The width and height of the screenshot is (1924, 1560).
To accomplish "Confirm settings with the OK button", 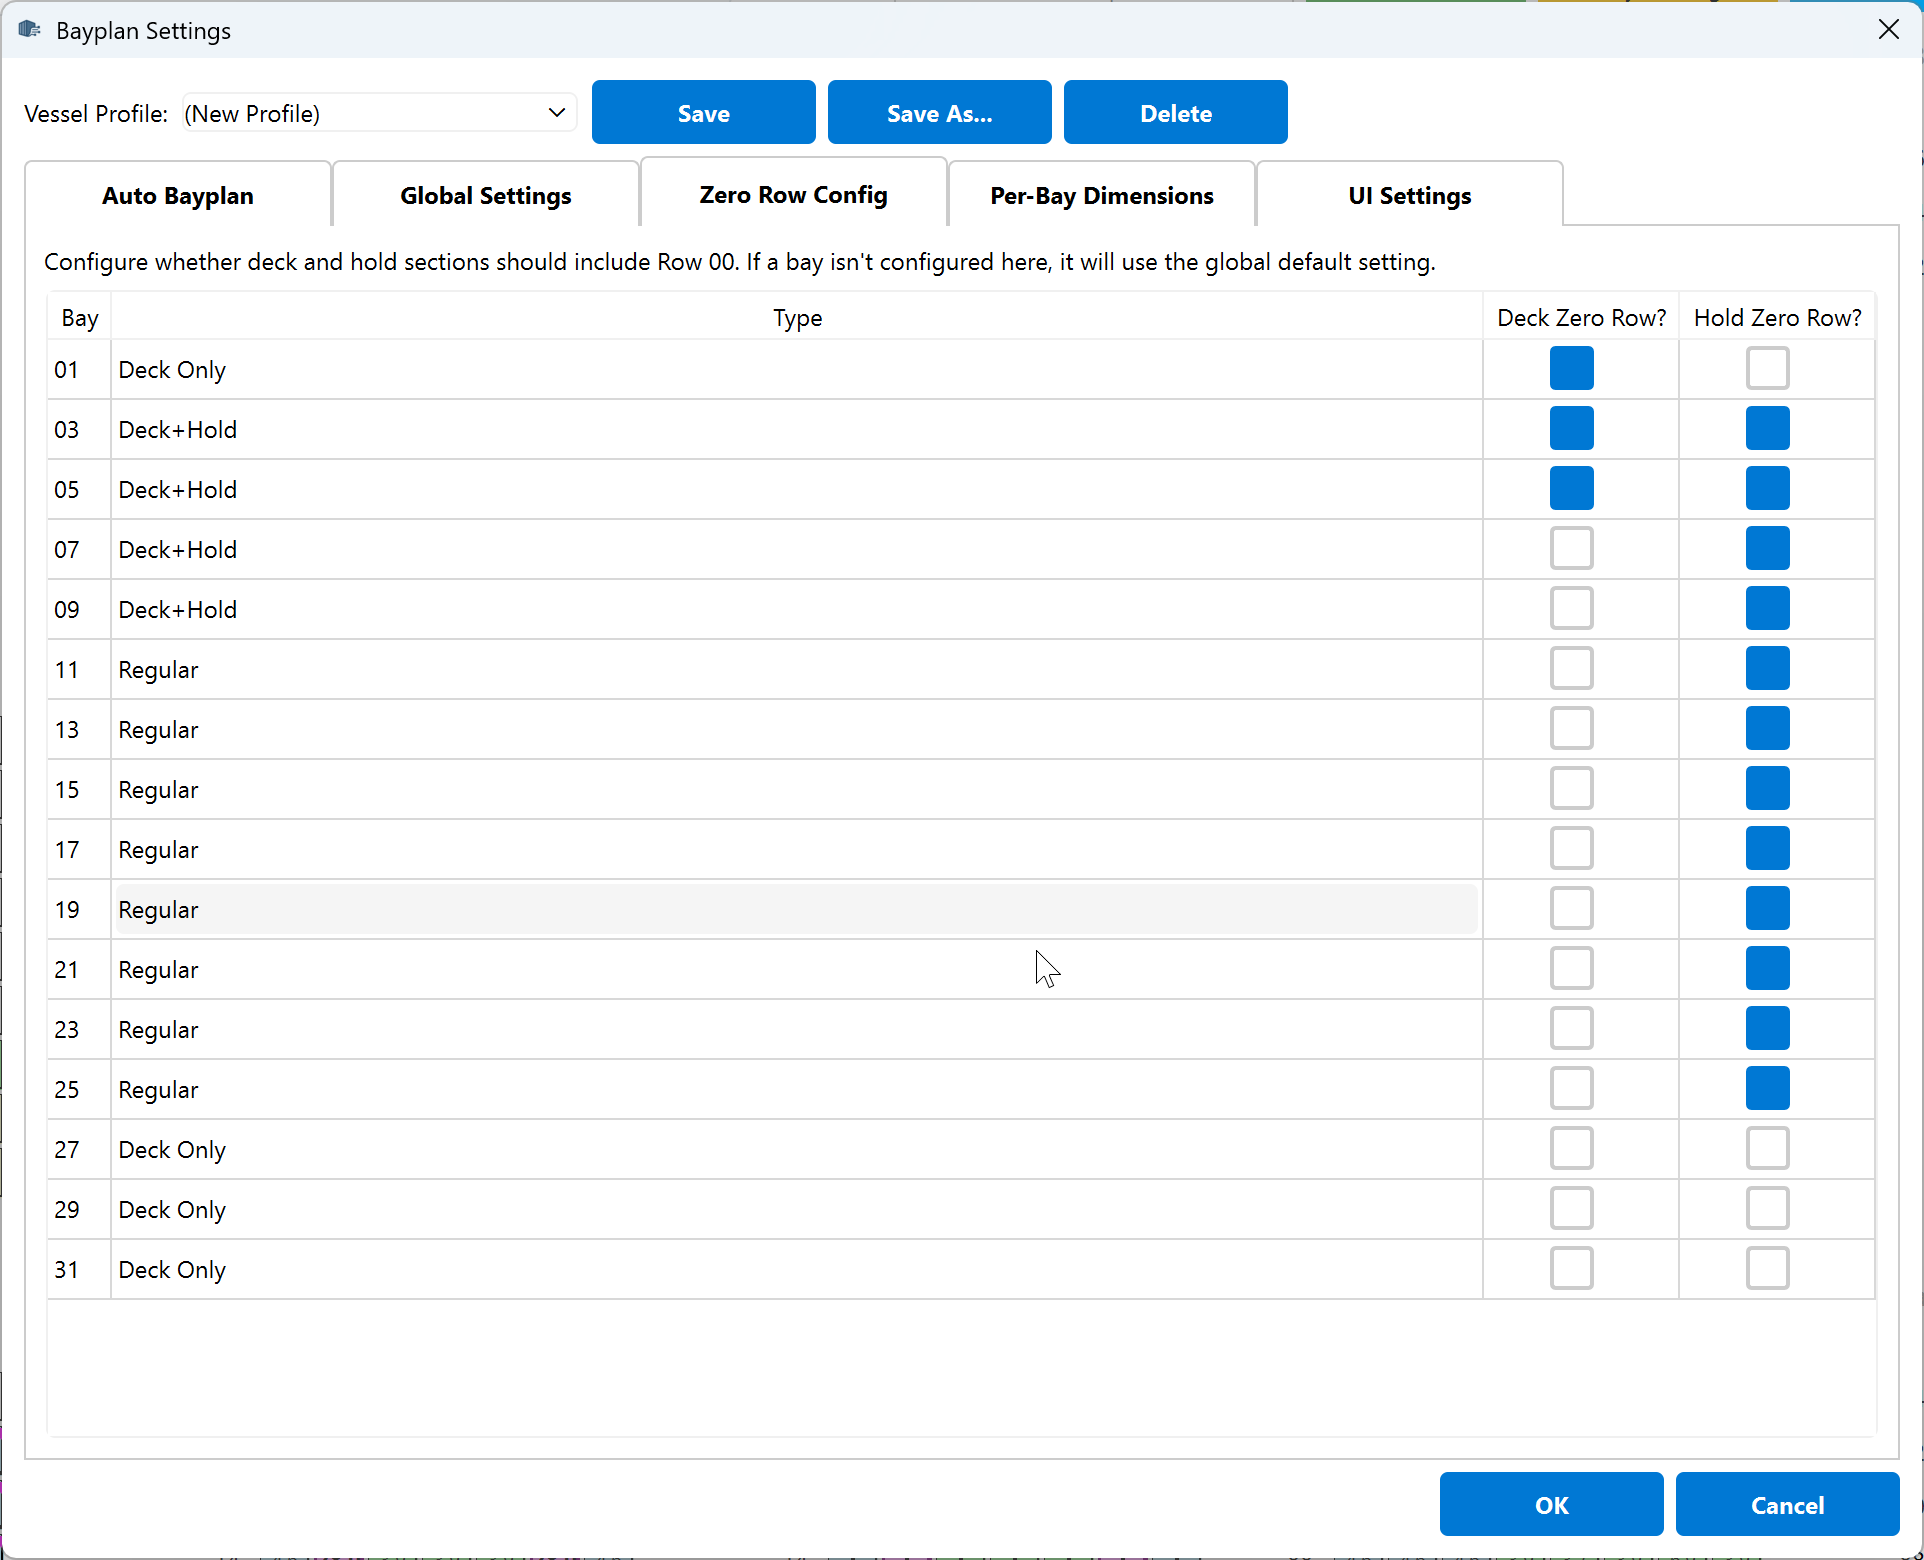I will tap(1551, 1505).
